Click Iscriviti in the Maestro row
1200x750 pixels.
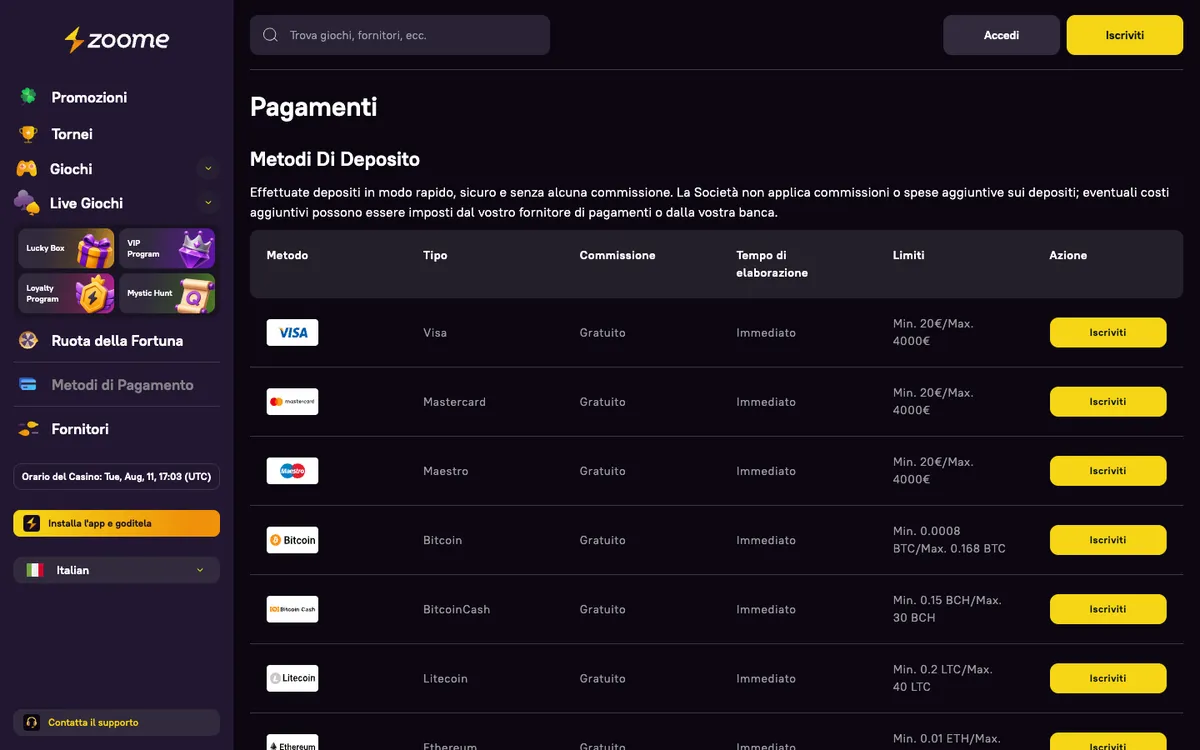(x=1108, y=470)
